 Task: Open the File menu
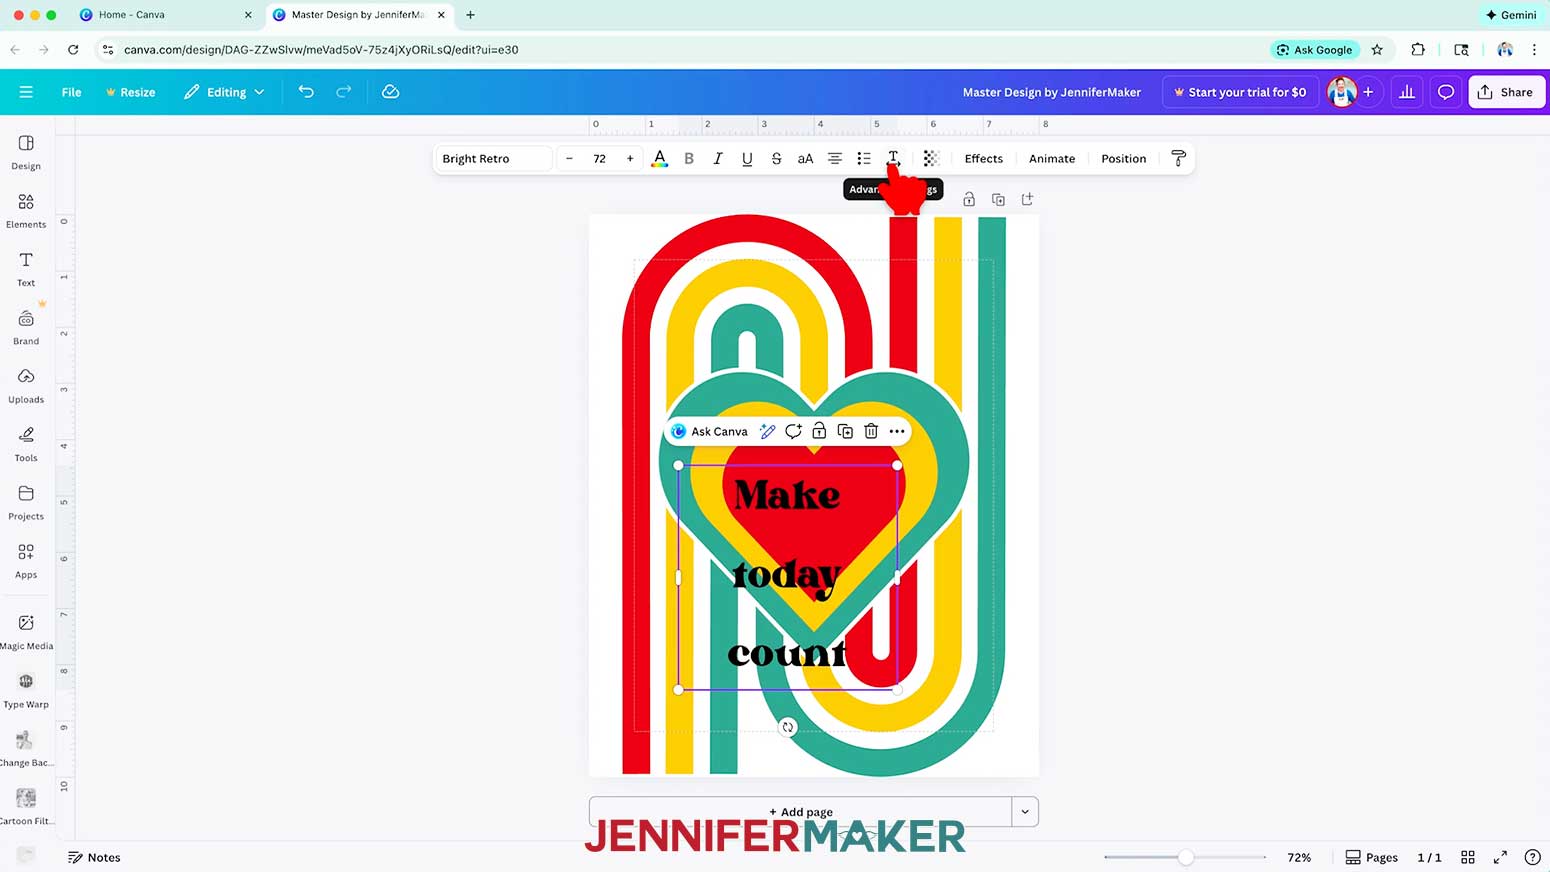point(71,92)
